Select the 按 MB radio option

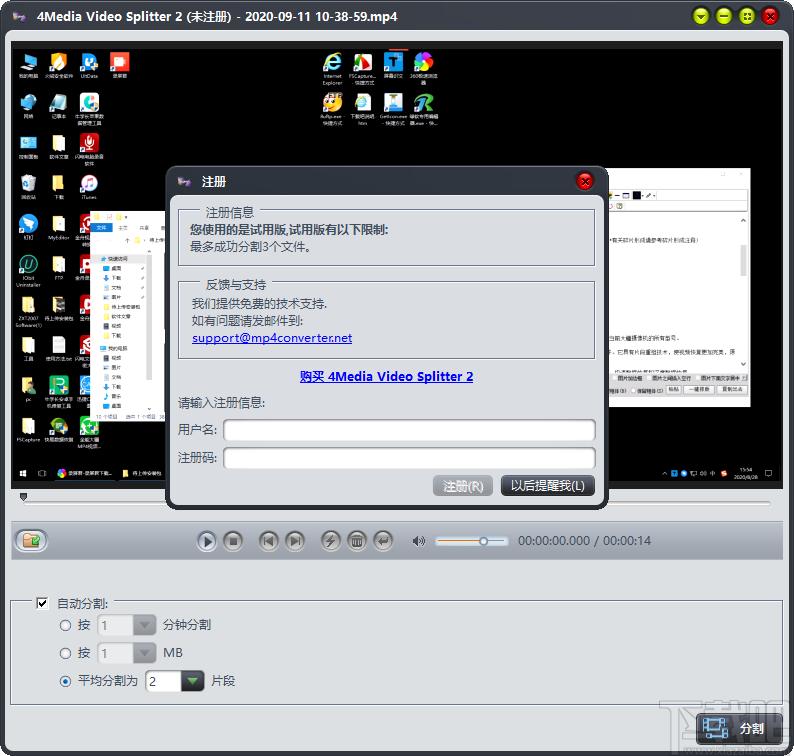click(x=65, y=653)
